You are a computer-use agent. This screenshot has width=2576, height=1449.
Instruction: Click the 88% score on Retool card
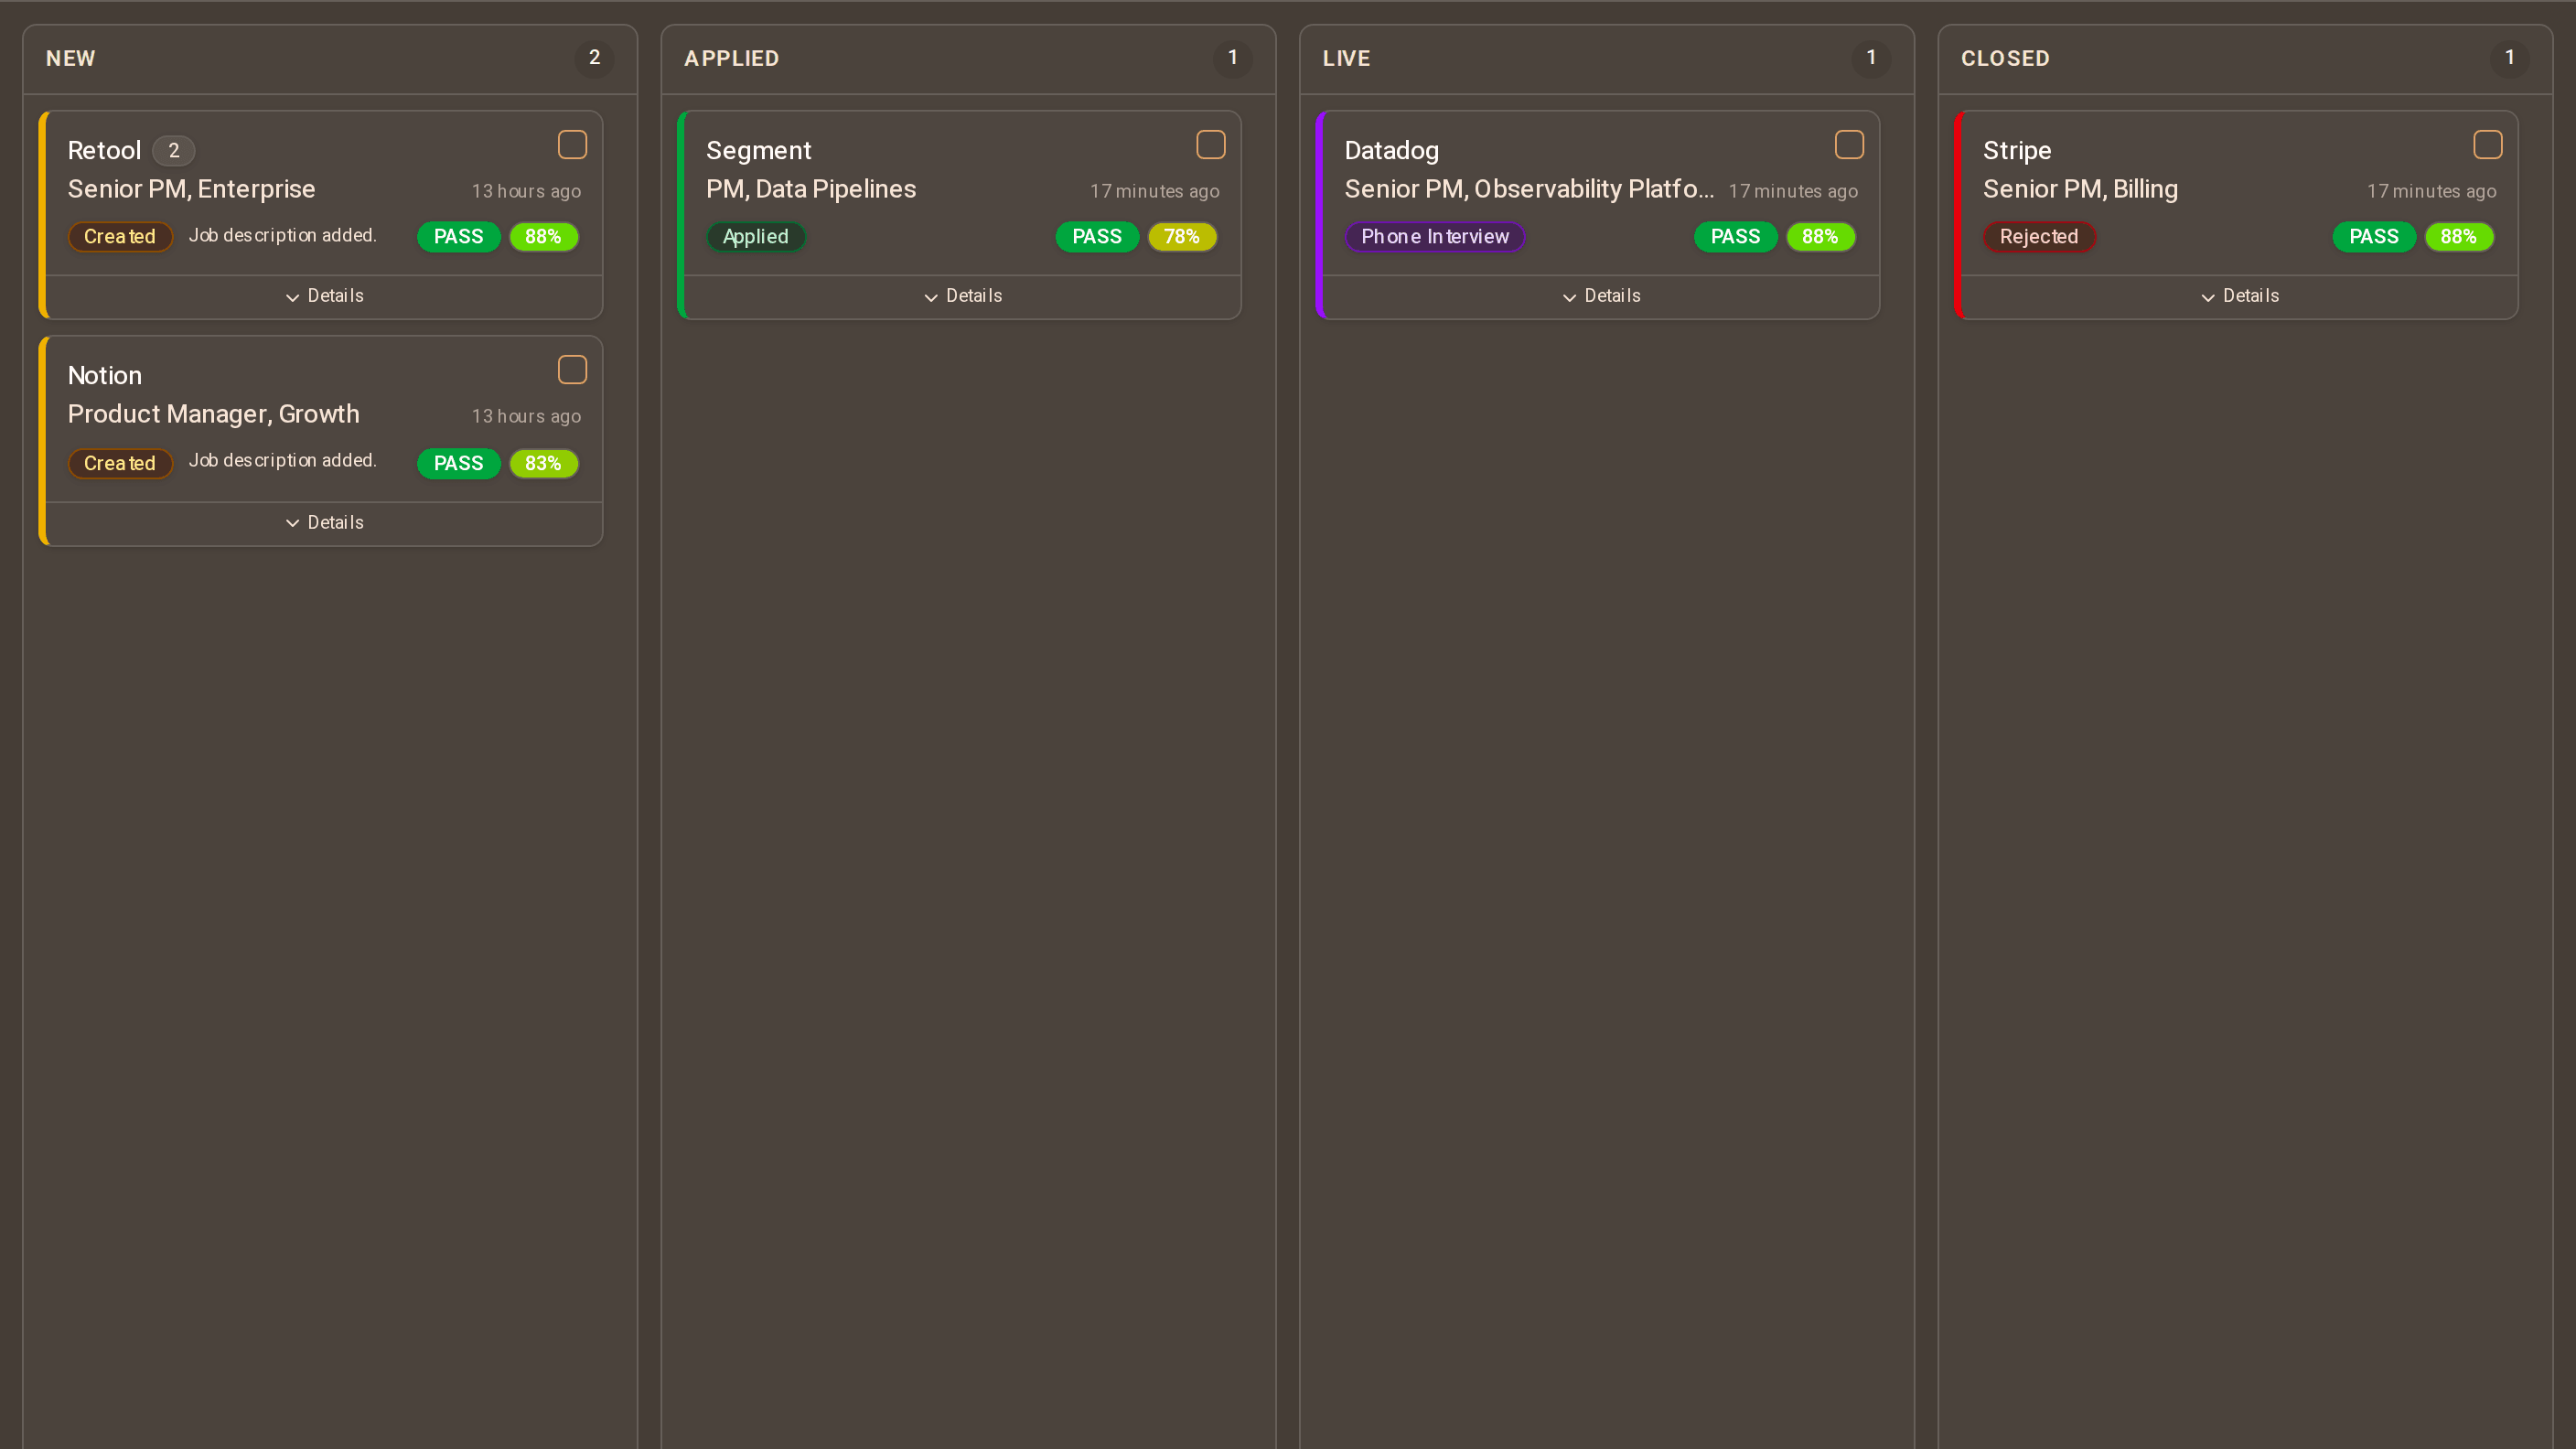543,237
